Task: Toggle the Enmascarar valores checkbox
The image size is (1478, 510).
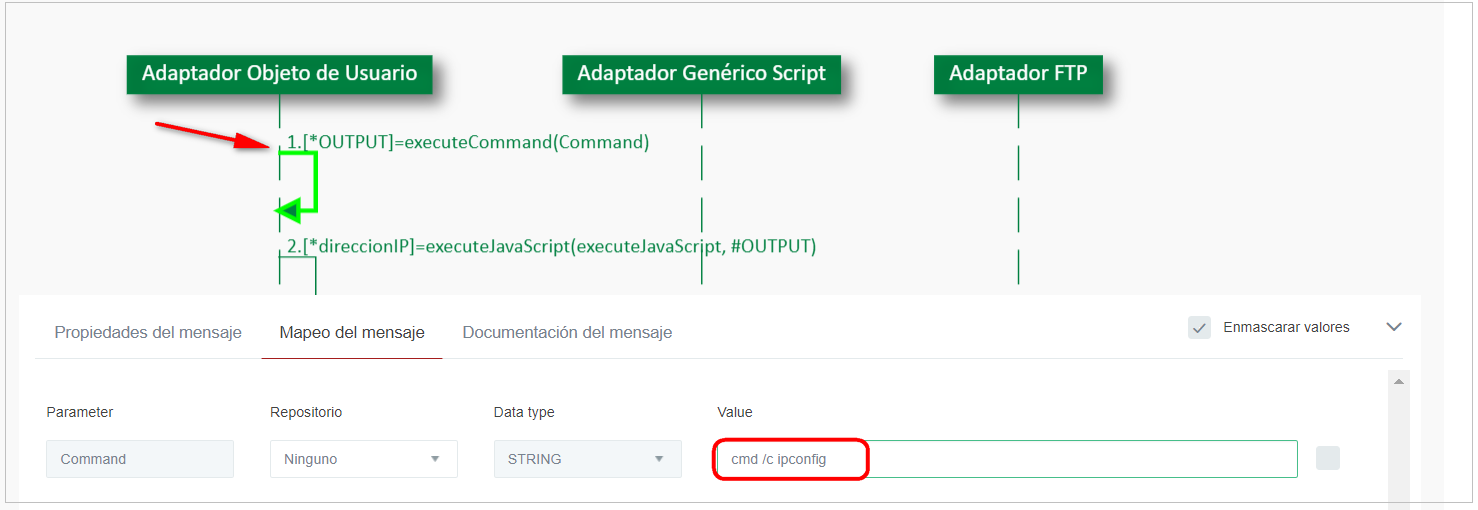Action: pos(1199,327)
